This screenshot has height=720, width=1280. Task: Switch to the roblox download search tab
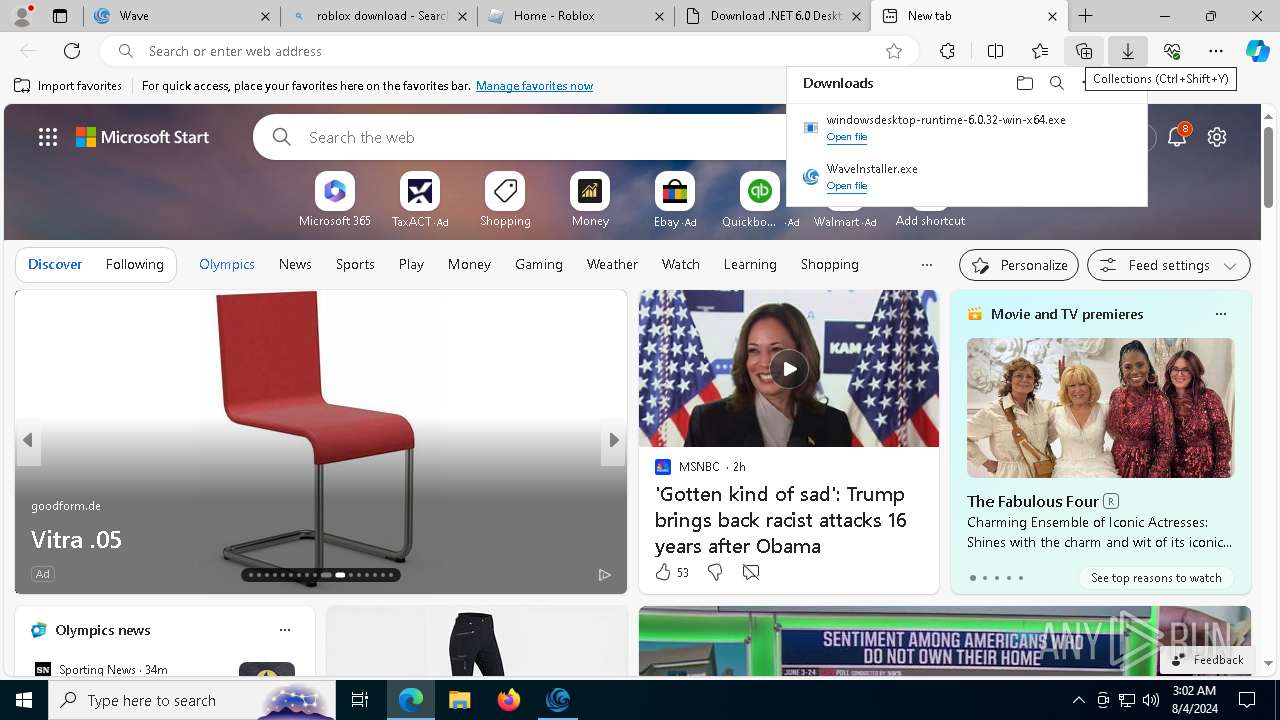pos(378,16)
